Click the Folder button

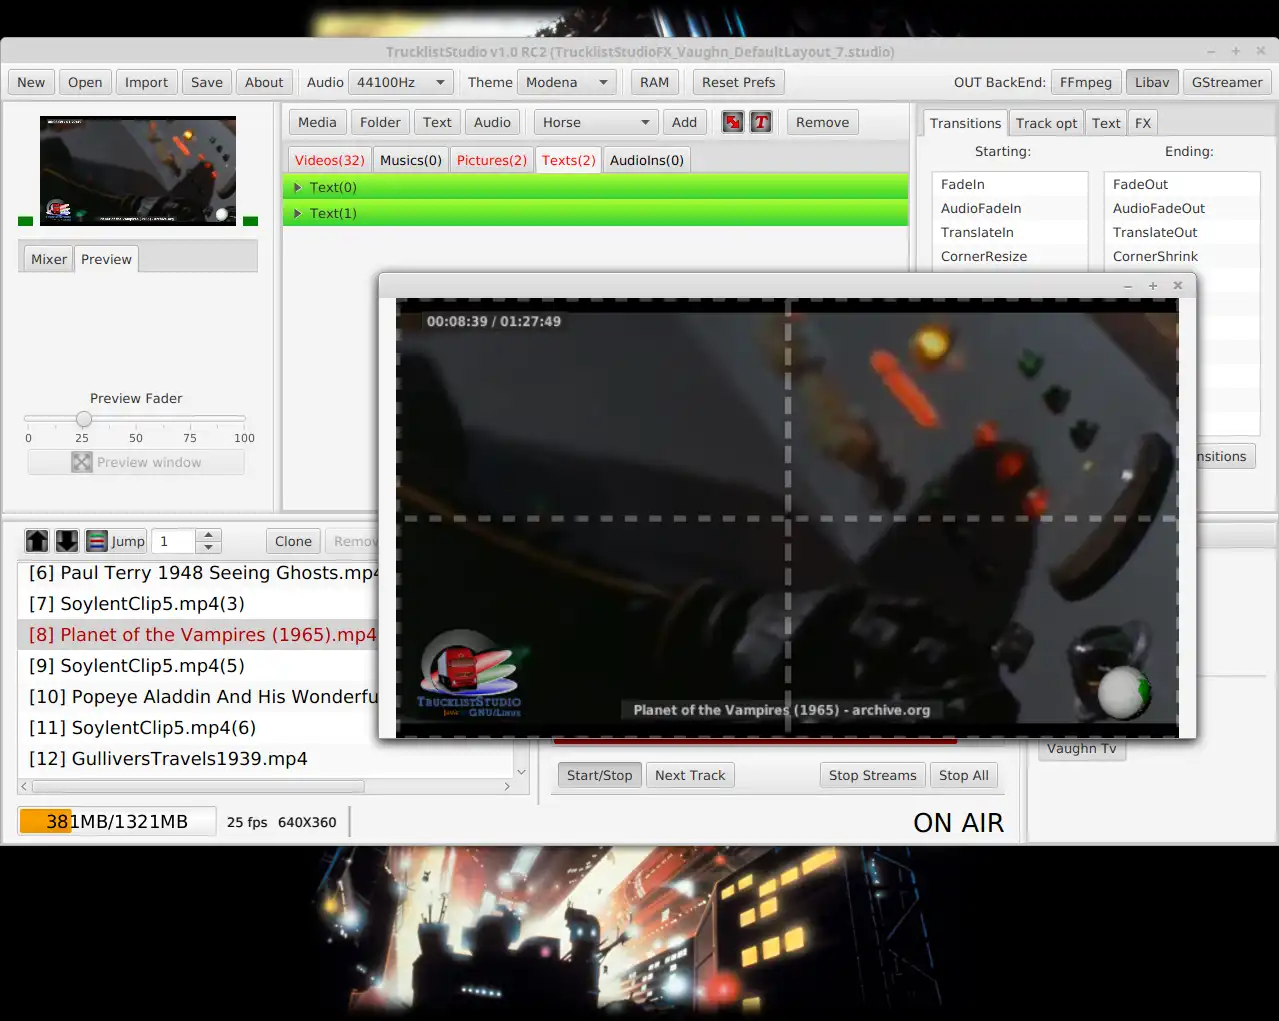point(380,122)
